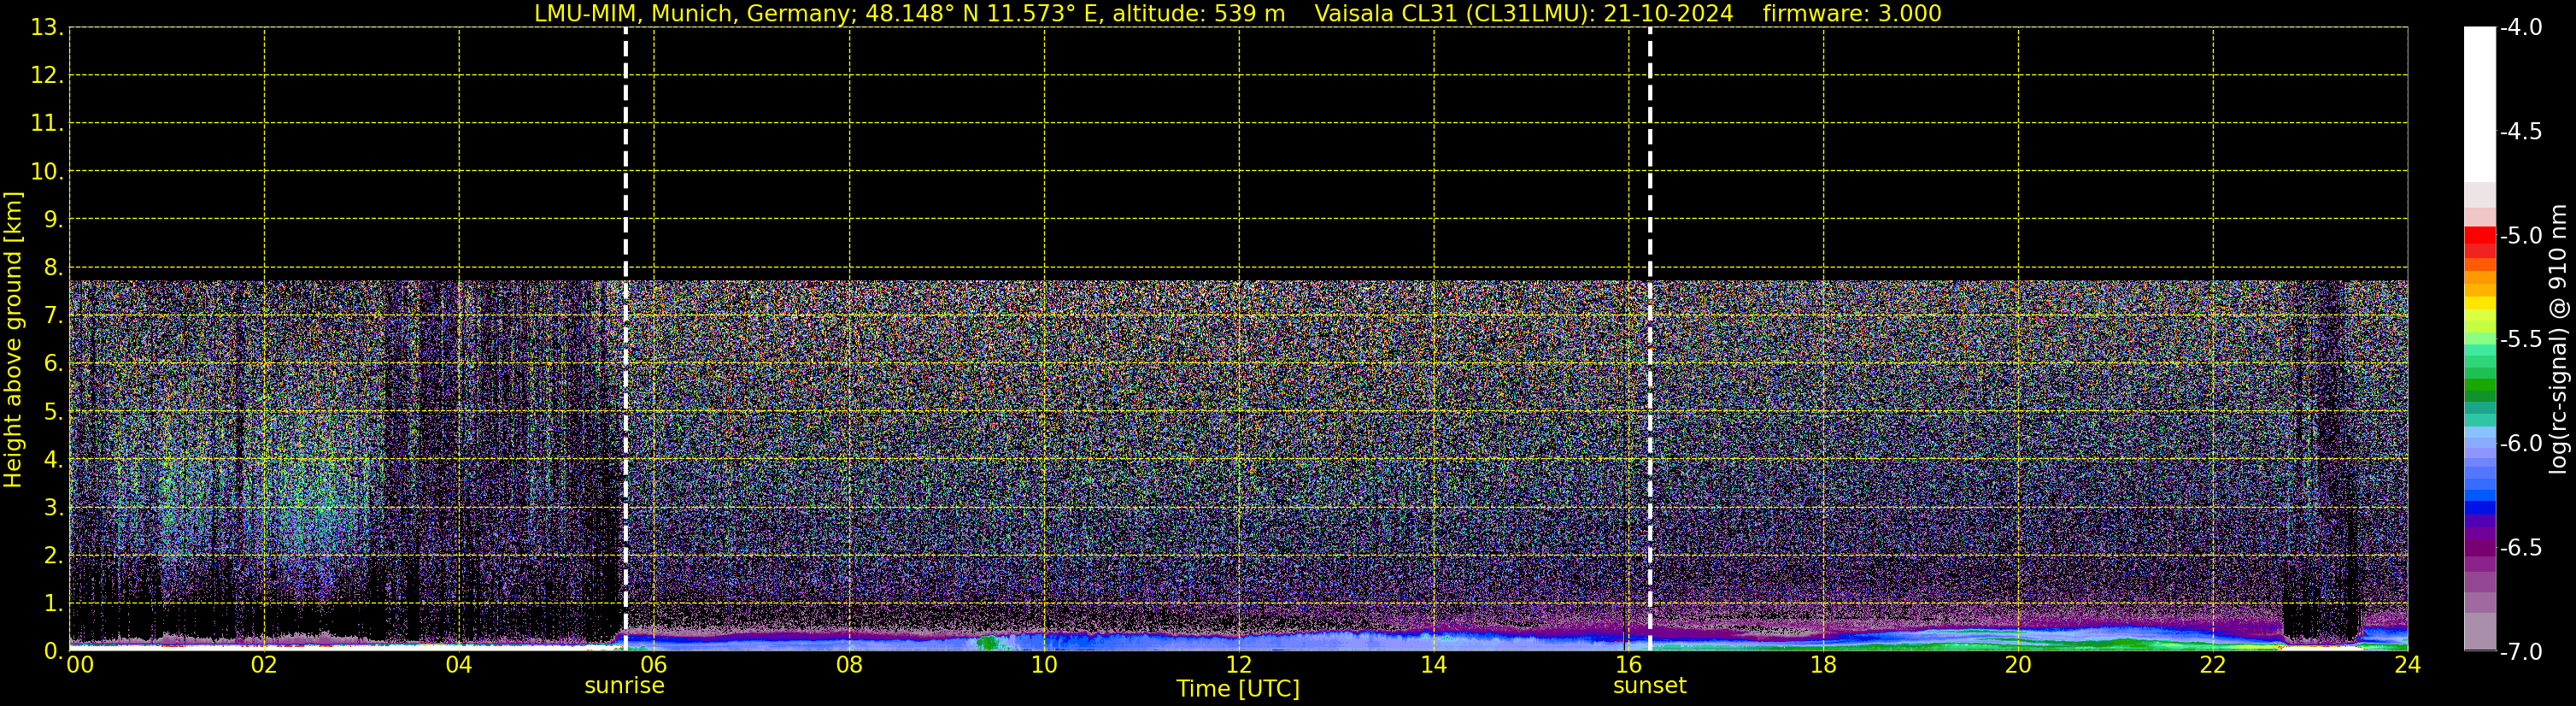
Task: Click the Height above ground [km] axis label
Action: tap(13, 339)
